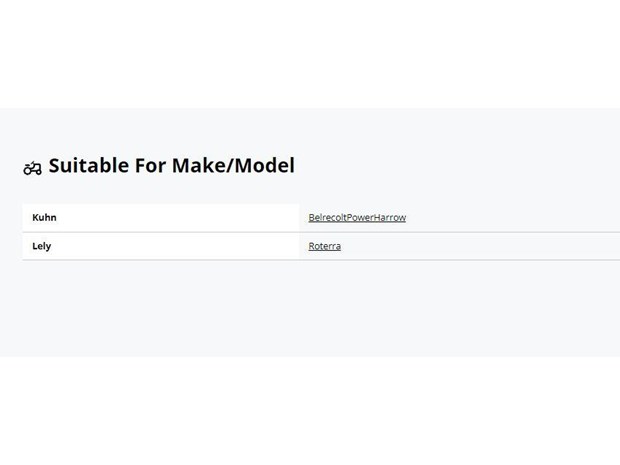Image resolution: width=620 pixels, height=465 pixels.
Task: Click gray section background below the table
Action: click(x=310, y=308)
